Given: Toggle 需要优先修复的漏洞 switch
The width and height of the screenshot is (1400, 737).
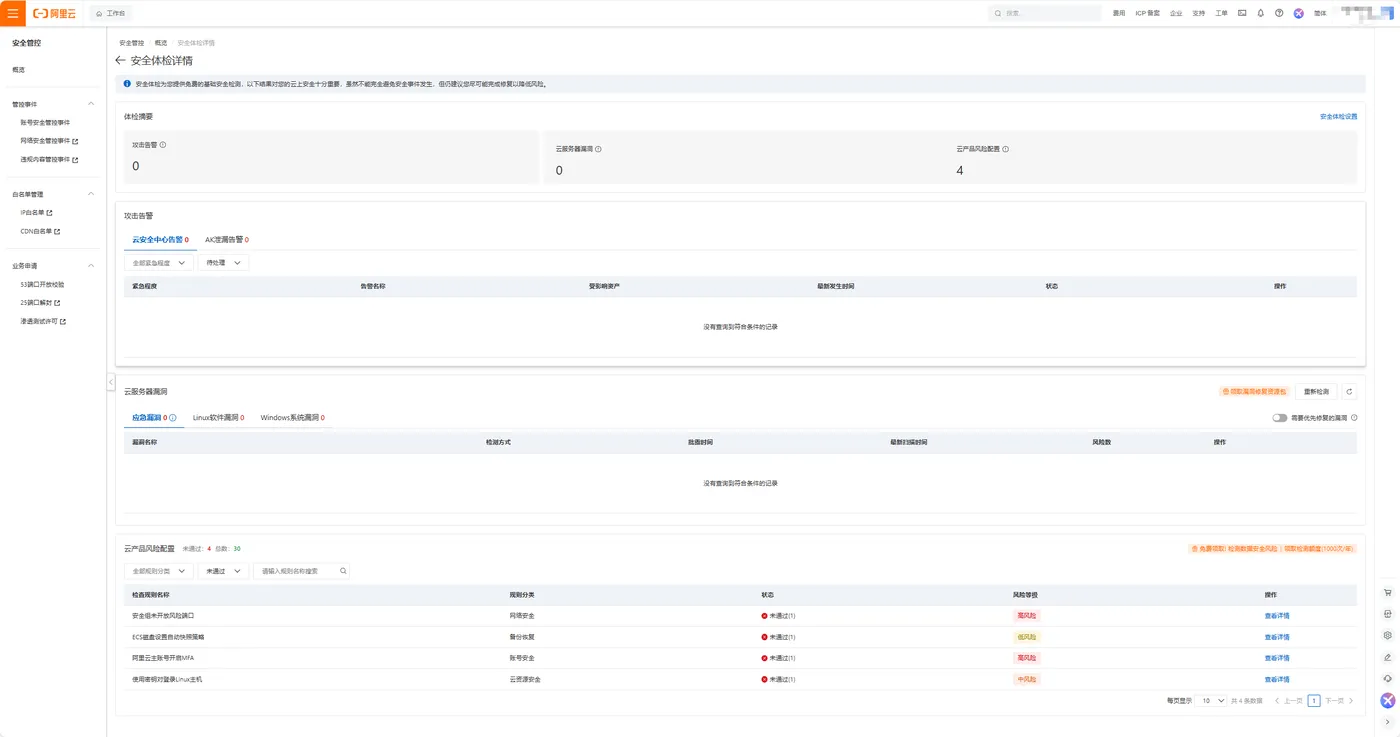Looking at the screenshot, I should pyautogui.click(x=1280, y=418).
